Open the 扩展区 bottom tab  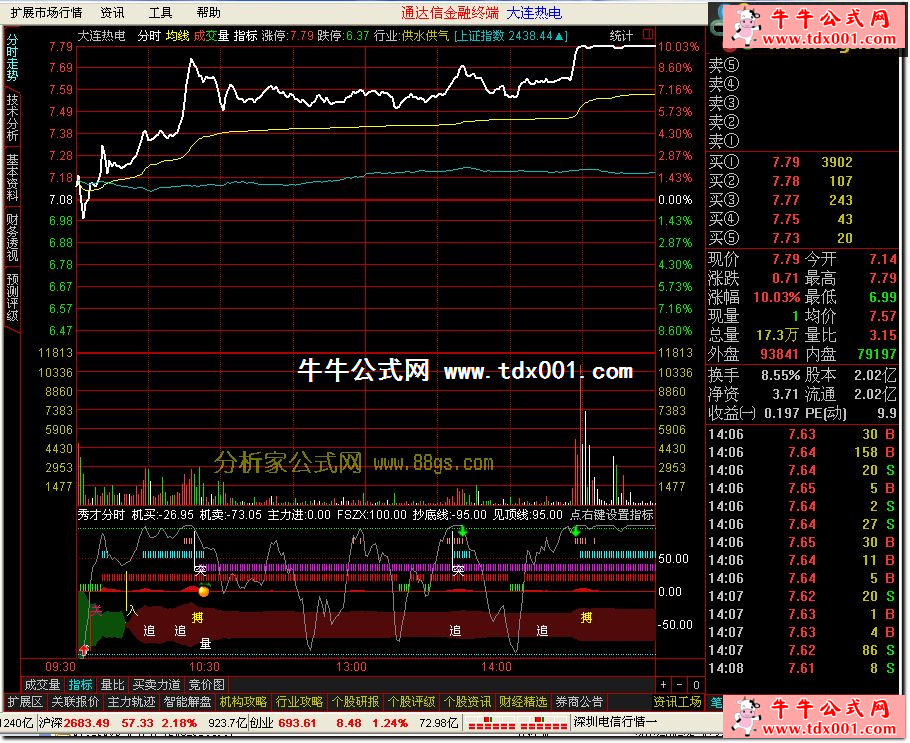point(24,702)
